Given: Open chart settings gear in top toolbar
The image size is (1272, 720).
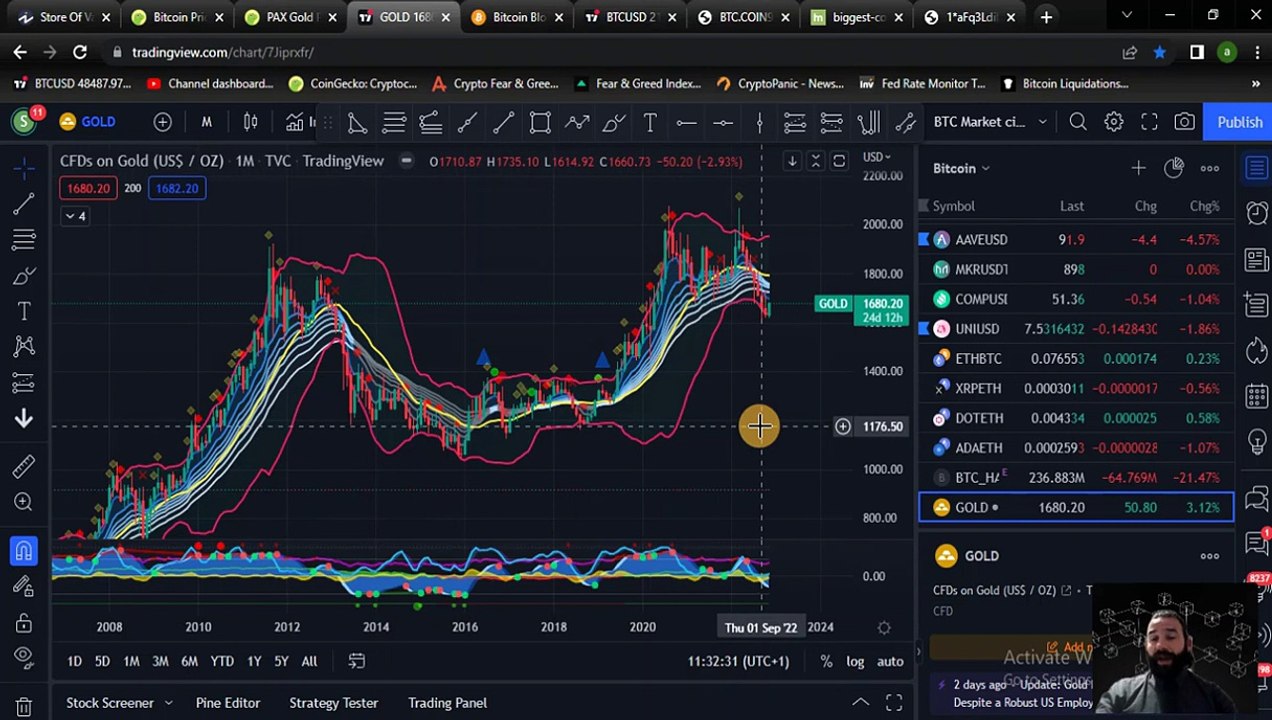Looking at the screenshot, I should pyautogui.click(x=1113, y=122).
